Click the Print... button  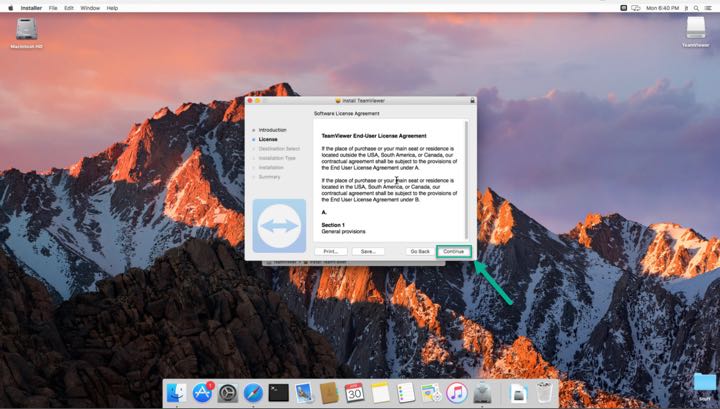coord(331,252)
